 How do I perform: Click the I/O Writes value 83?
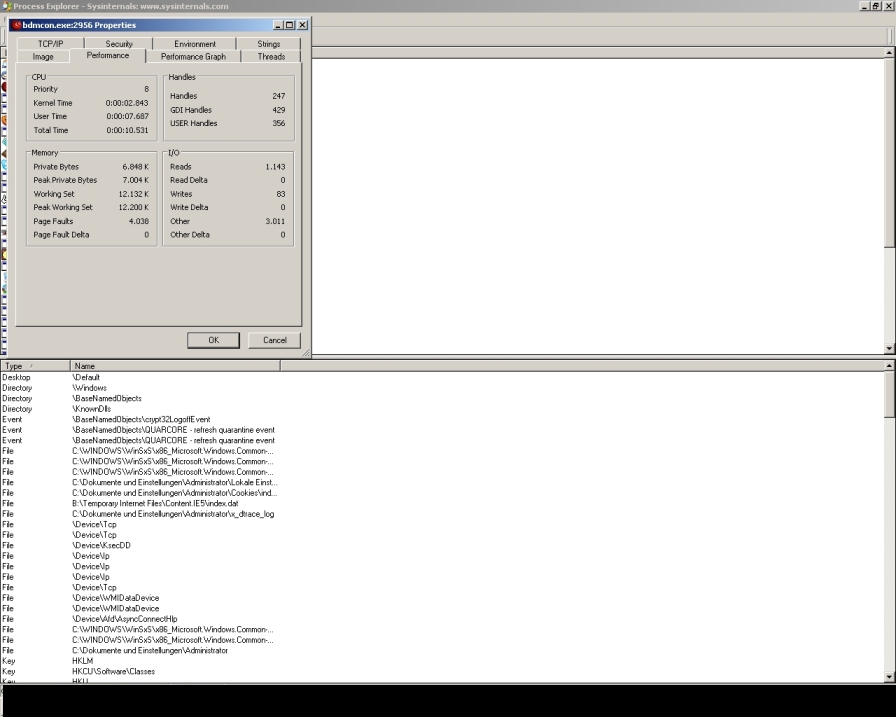pos(281,194)
